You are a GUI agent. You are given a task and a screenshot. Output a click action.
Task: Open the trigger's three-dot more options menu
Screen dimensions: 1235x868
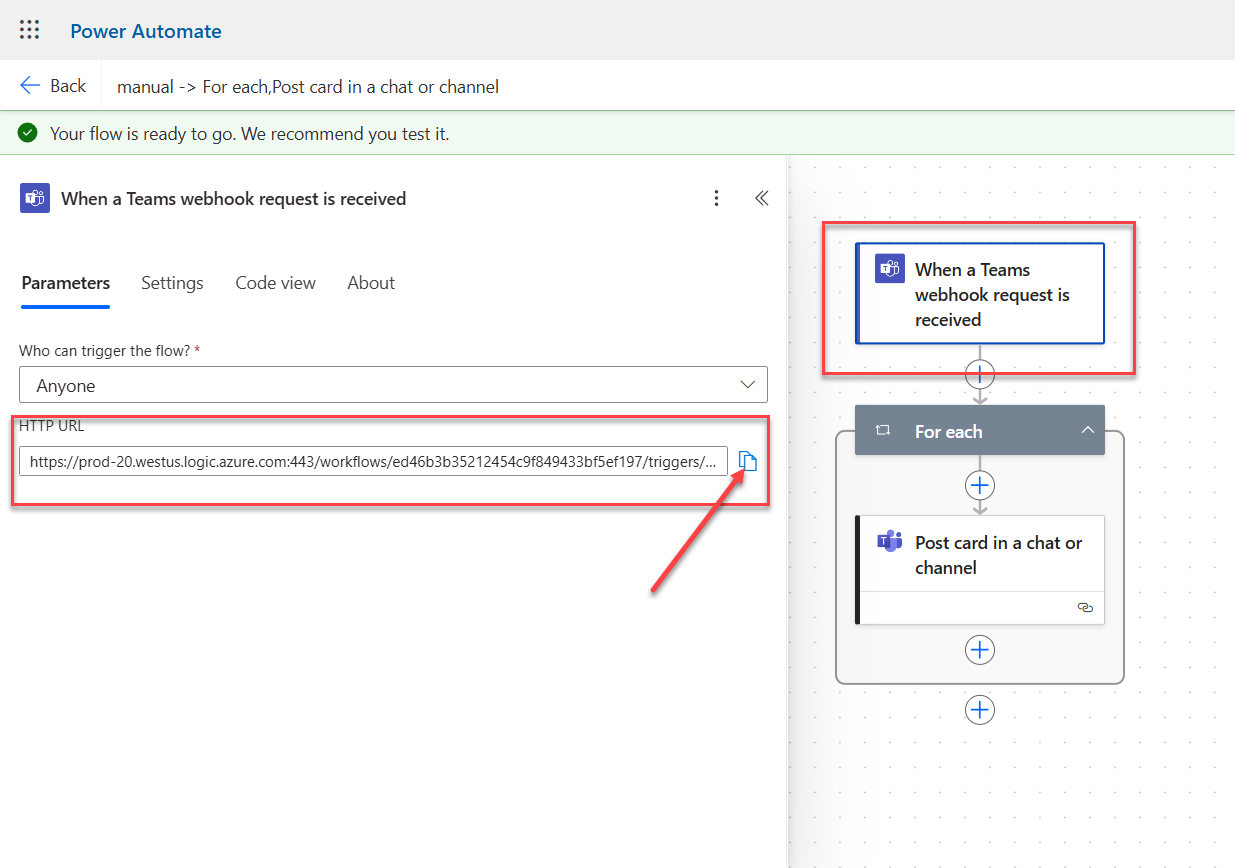coord(716,198)
